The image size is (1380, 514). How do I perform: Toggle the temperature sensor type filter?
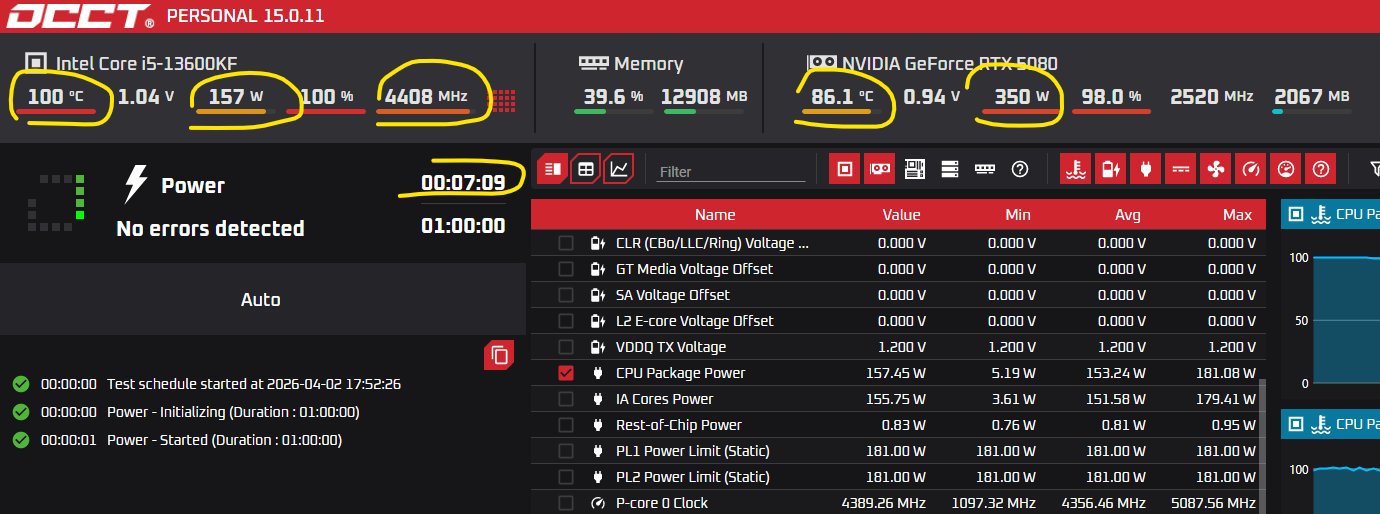(x=1076, y=169)
